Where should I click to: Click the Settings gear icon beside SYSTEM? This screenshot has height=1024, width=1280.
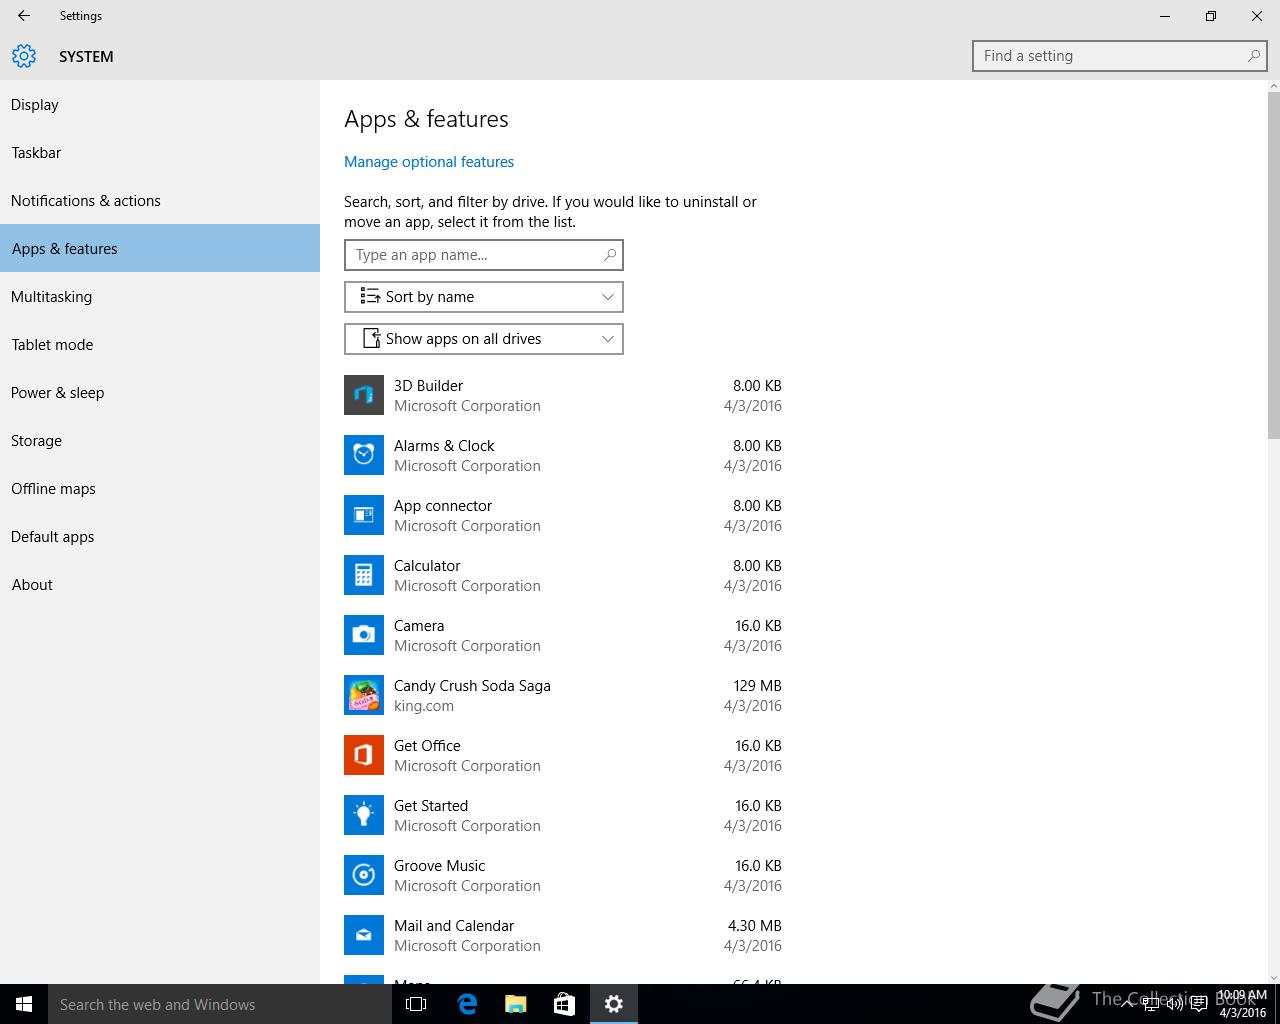(24, 56)
